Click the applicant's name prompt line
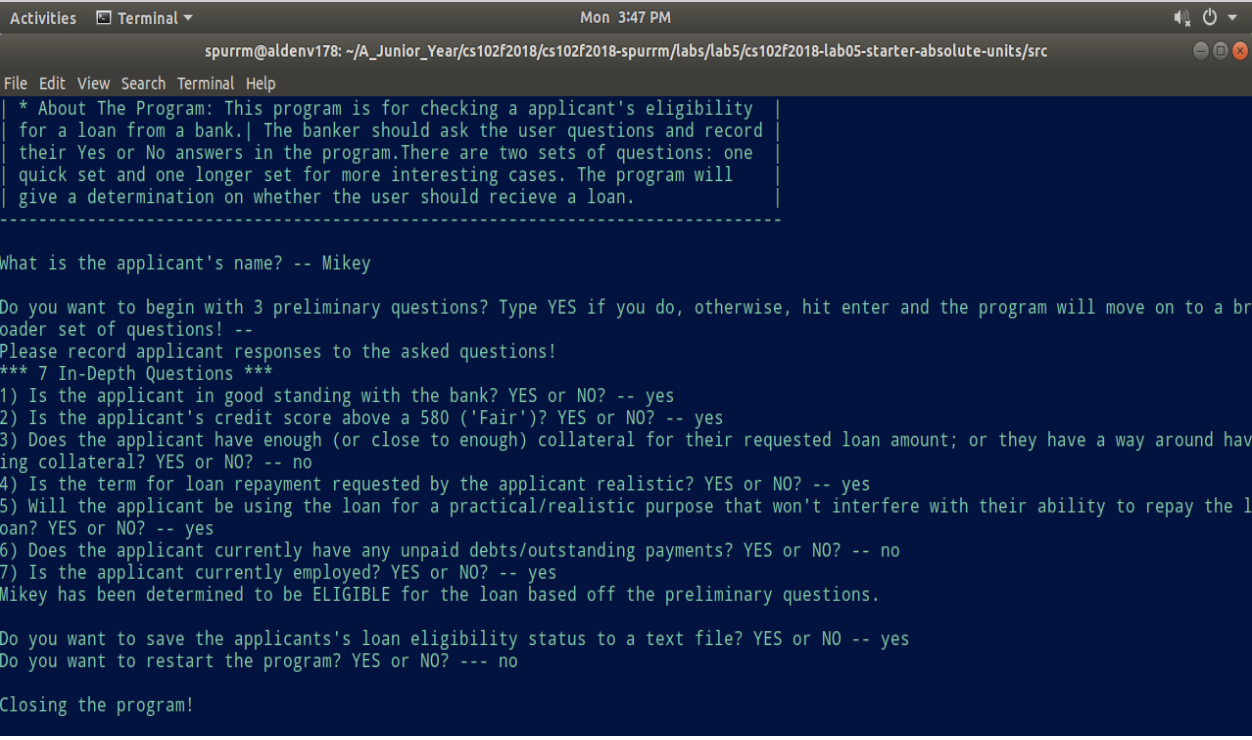The height and width of the screenshot is (740, 1252). pos(185,264)
